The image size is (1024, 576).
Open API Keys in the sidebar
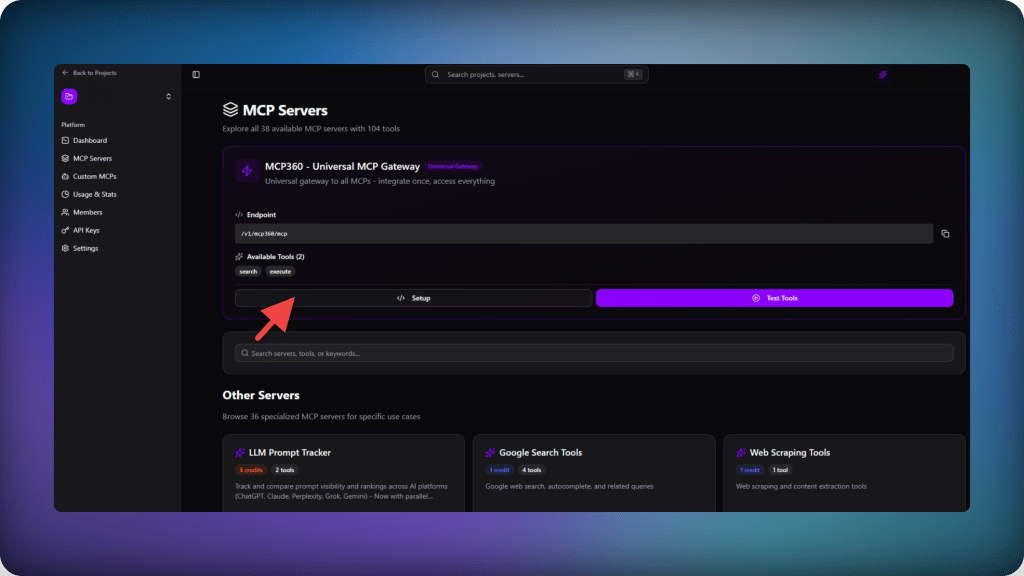tap(80, 230)
